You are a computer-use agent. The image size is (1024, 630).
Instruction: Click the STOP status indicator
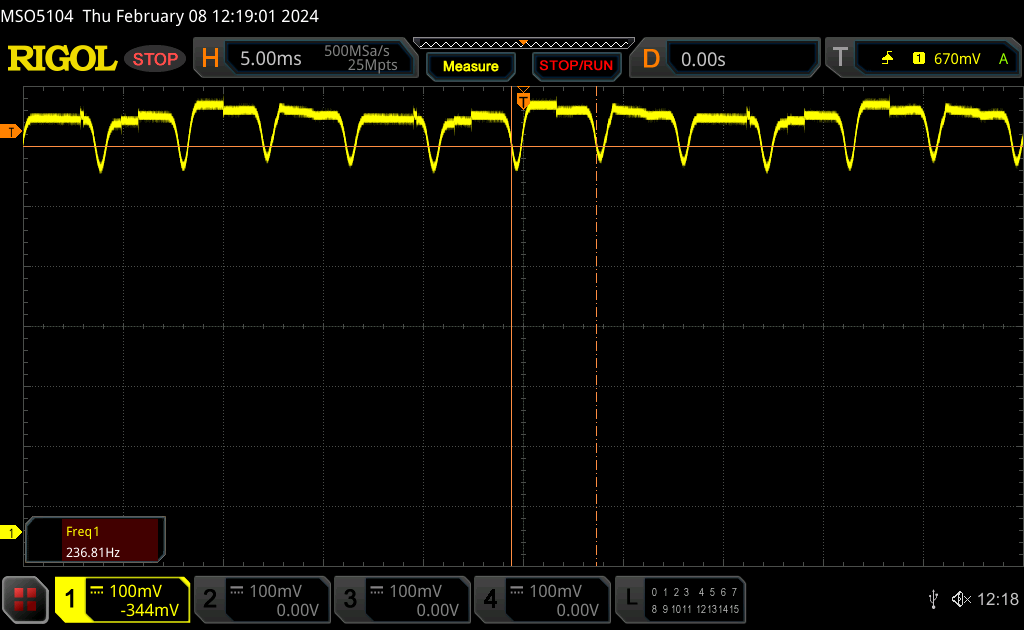pyautogui.click(x=155, y=59)
